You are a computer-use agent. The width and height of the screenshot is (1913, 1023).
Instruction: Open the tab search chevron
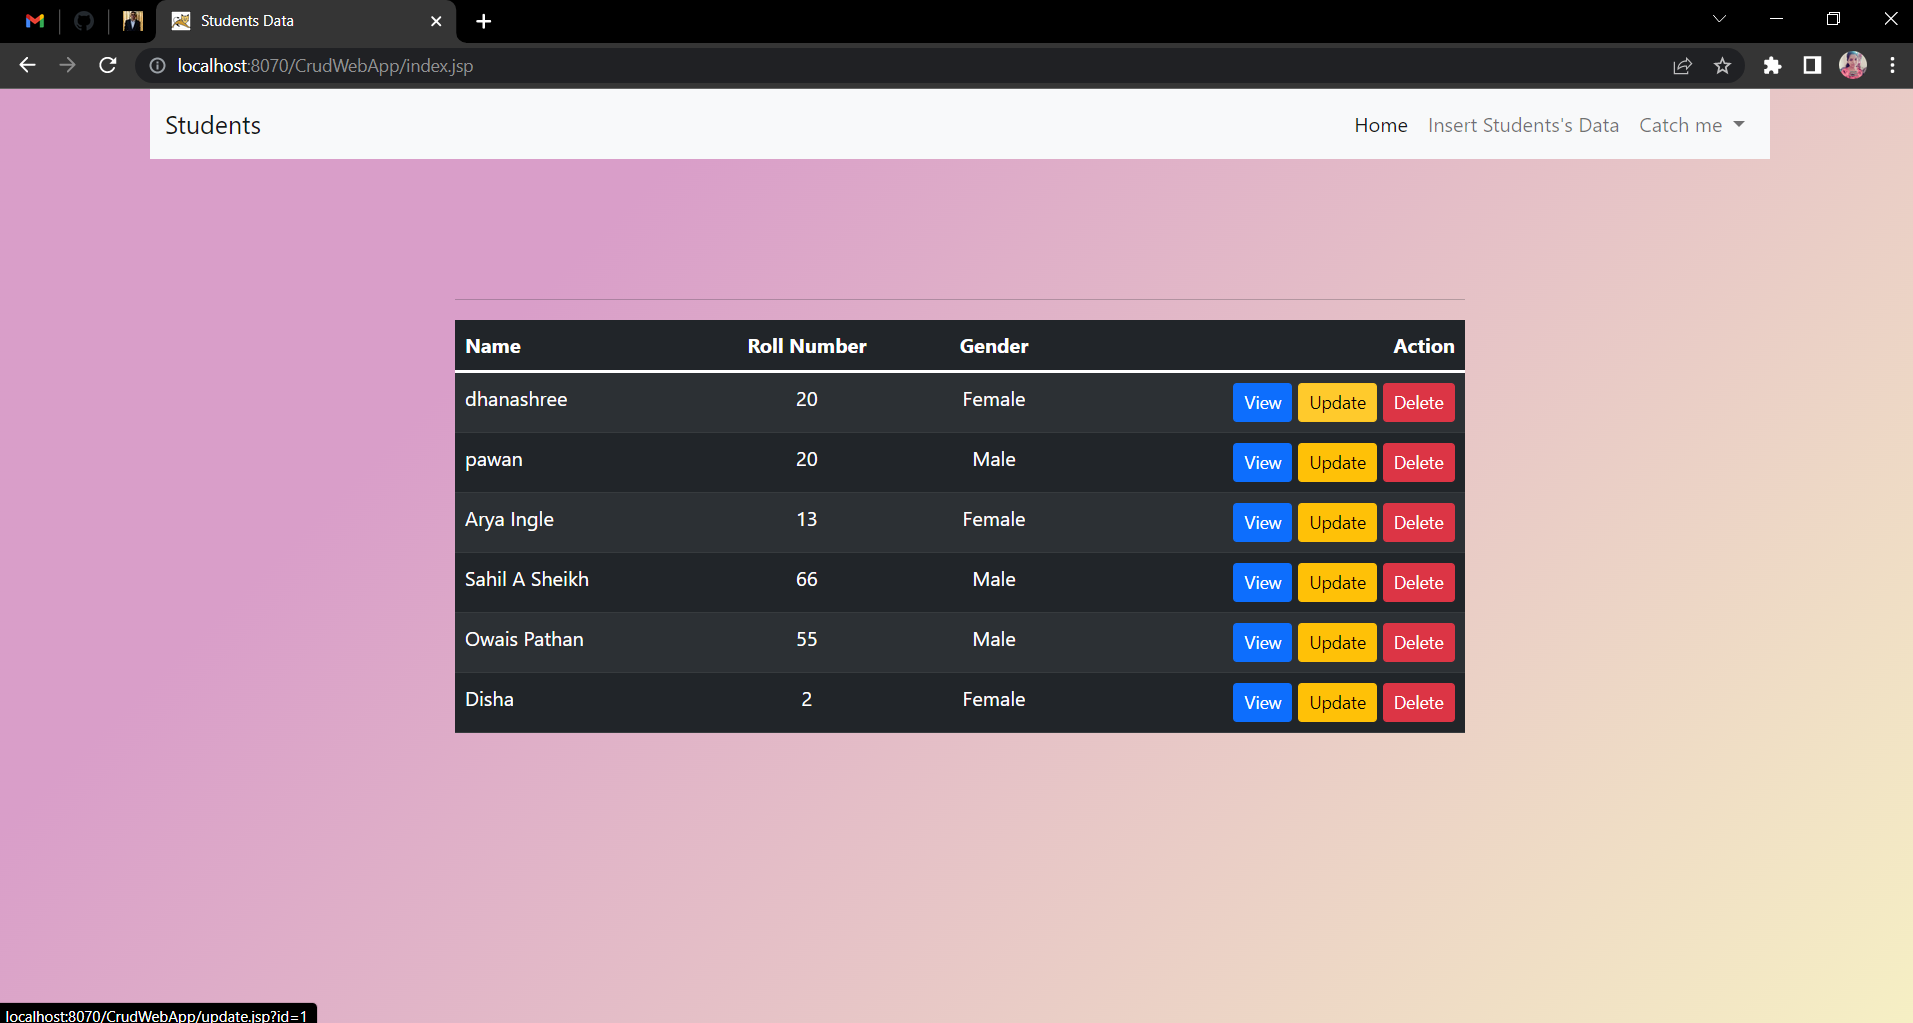point(1719,19)
